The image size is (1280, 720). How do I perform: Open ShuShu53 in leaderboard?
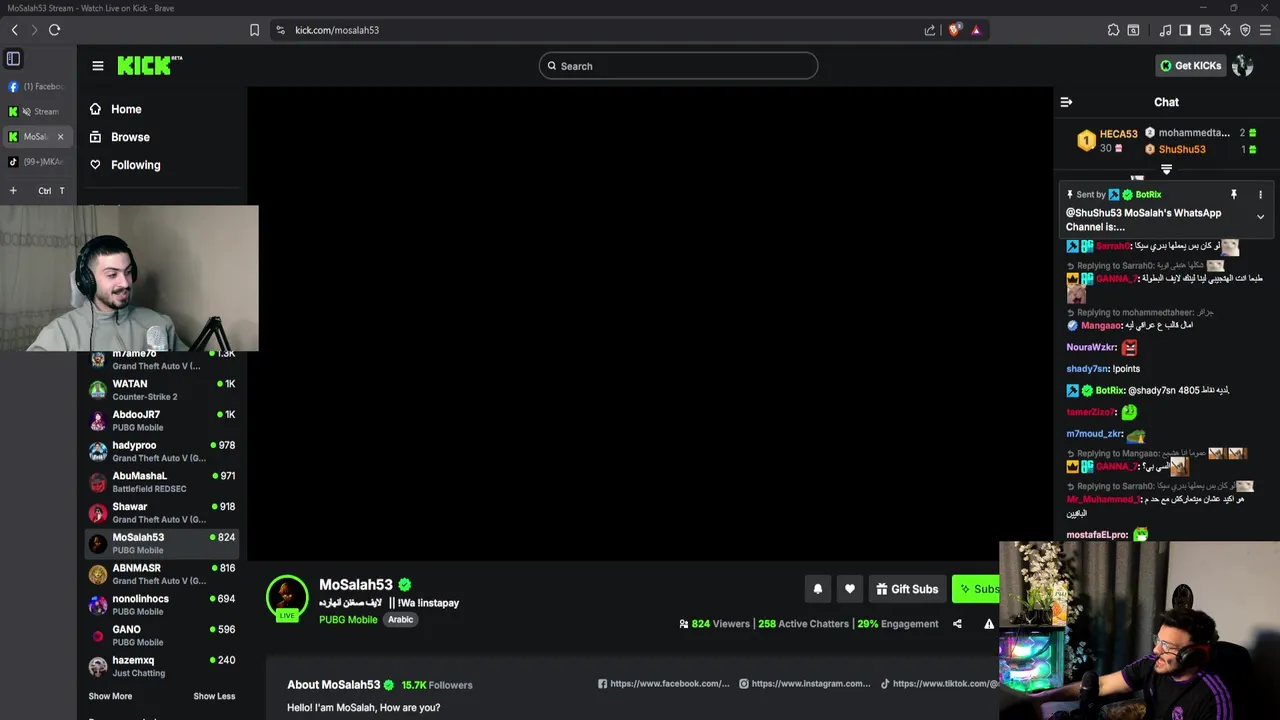(1182, 150)
